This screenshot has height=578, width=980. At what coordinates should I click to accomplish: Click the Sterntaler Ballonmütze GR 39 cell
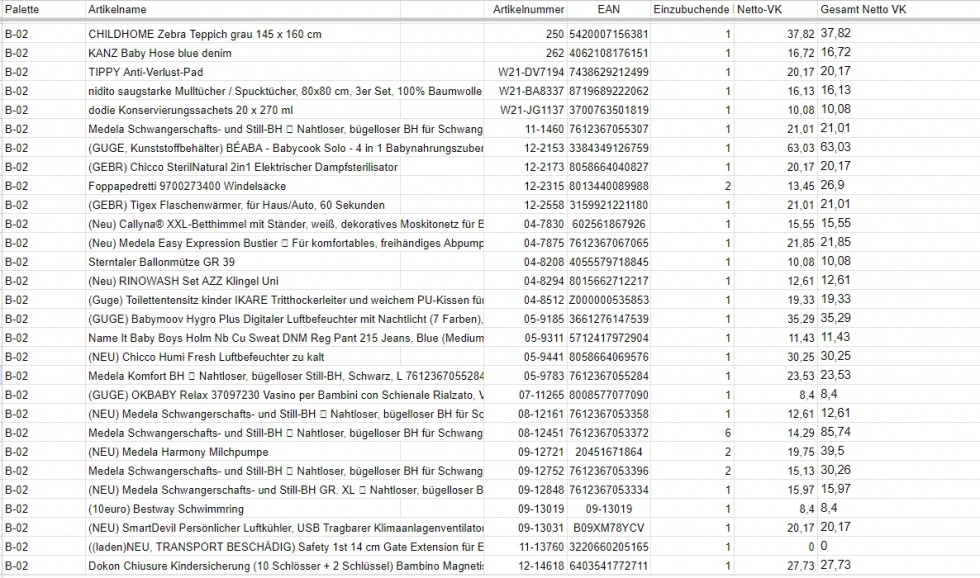[161, 262]
